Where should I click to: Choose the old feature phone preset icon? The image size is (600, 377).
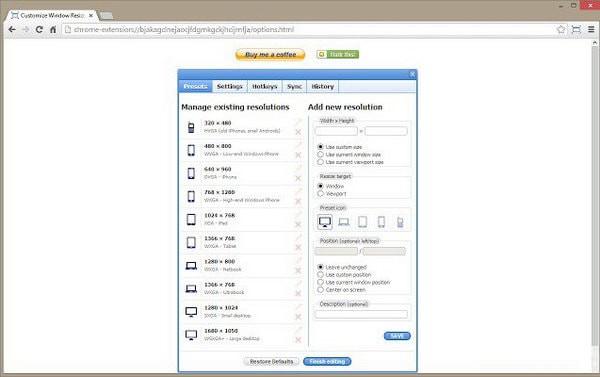coord(400,222)
